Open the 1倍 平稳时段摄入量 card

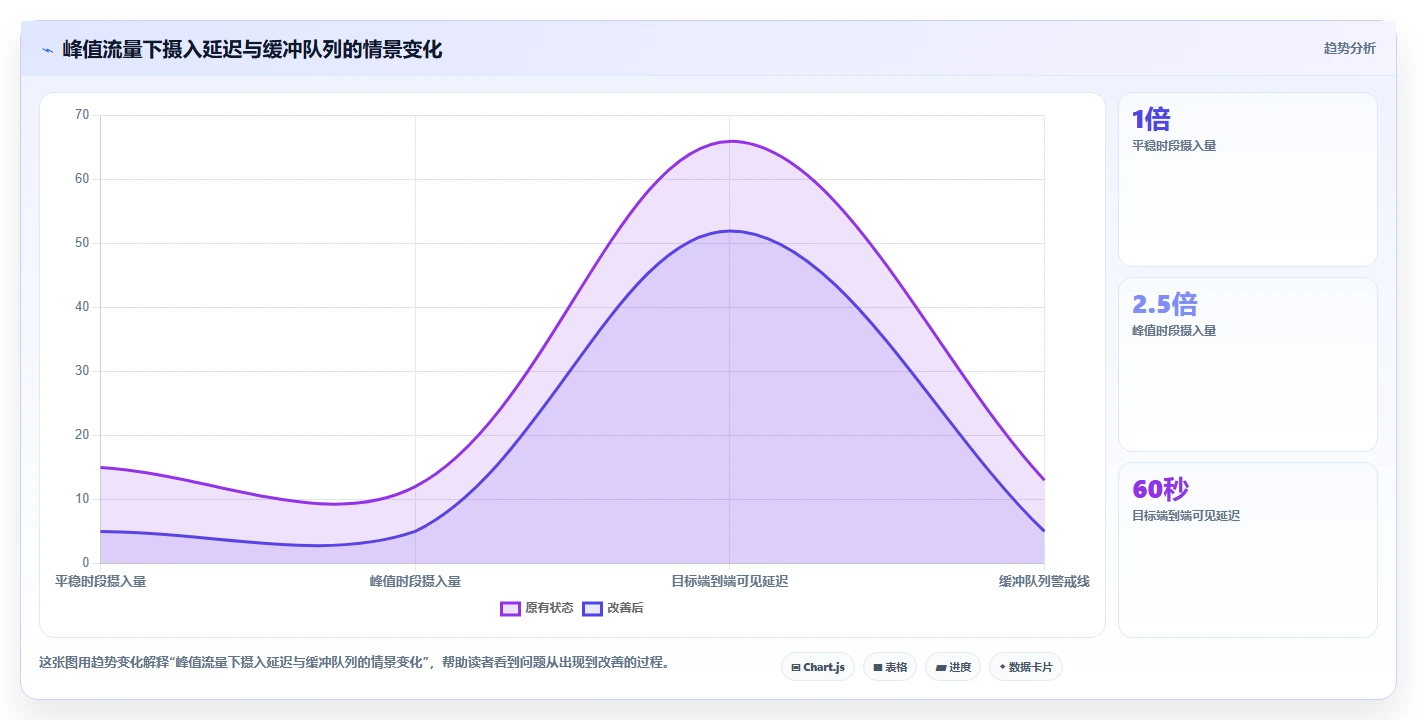click(1247, 180)
